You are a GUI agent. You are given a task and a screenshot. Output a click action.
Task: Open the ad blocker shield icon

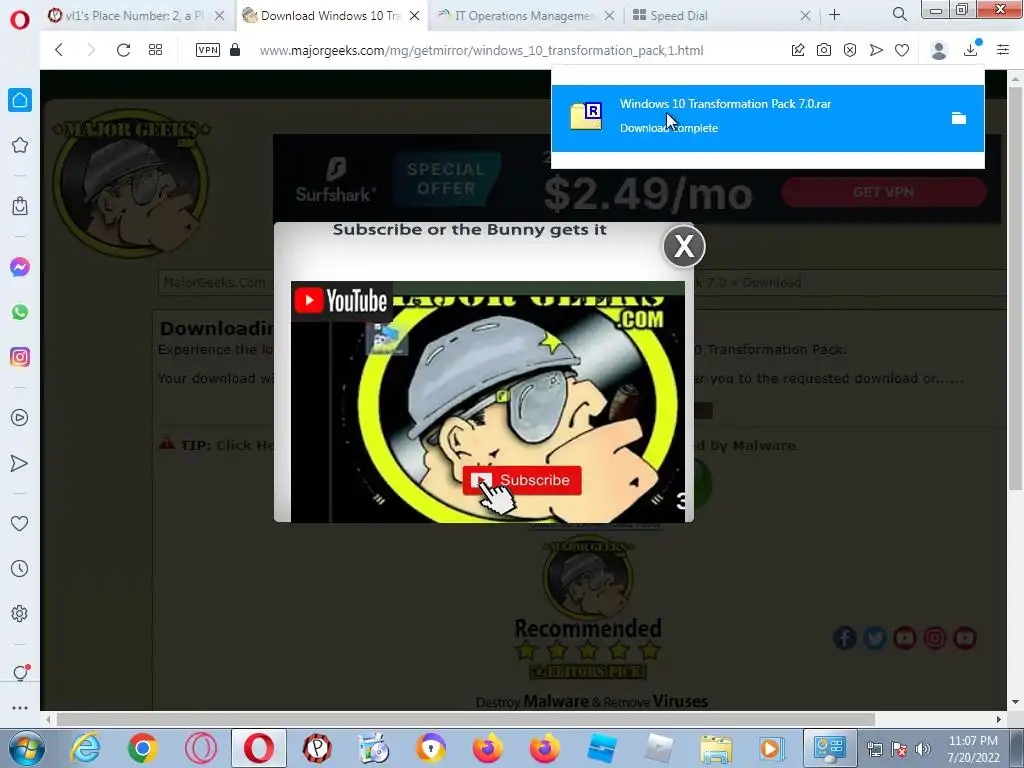[850, 50]
